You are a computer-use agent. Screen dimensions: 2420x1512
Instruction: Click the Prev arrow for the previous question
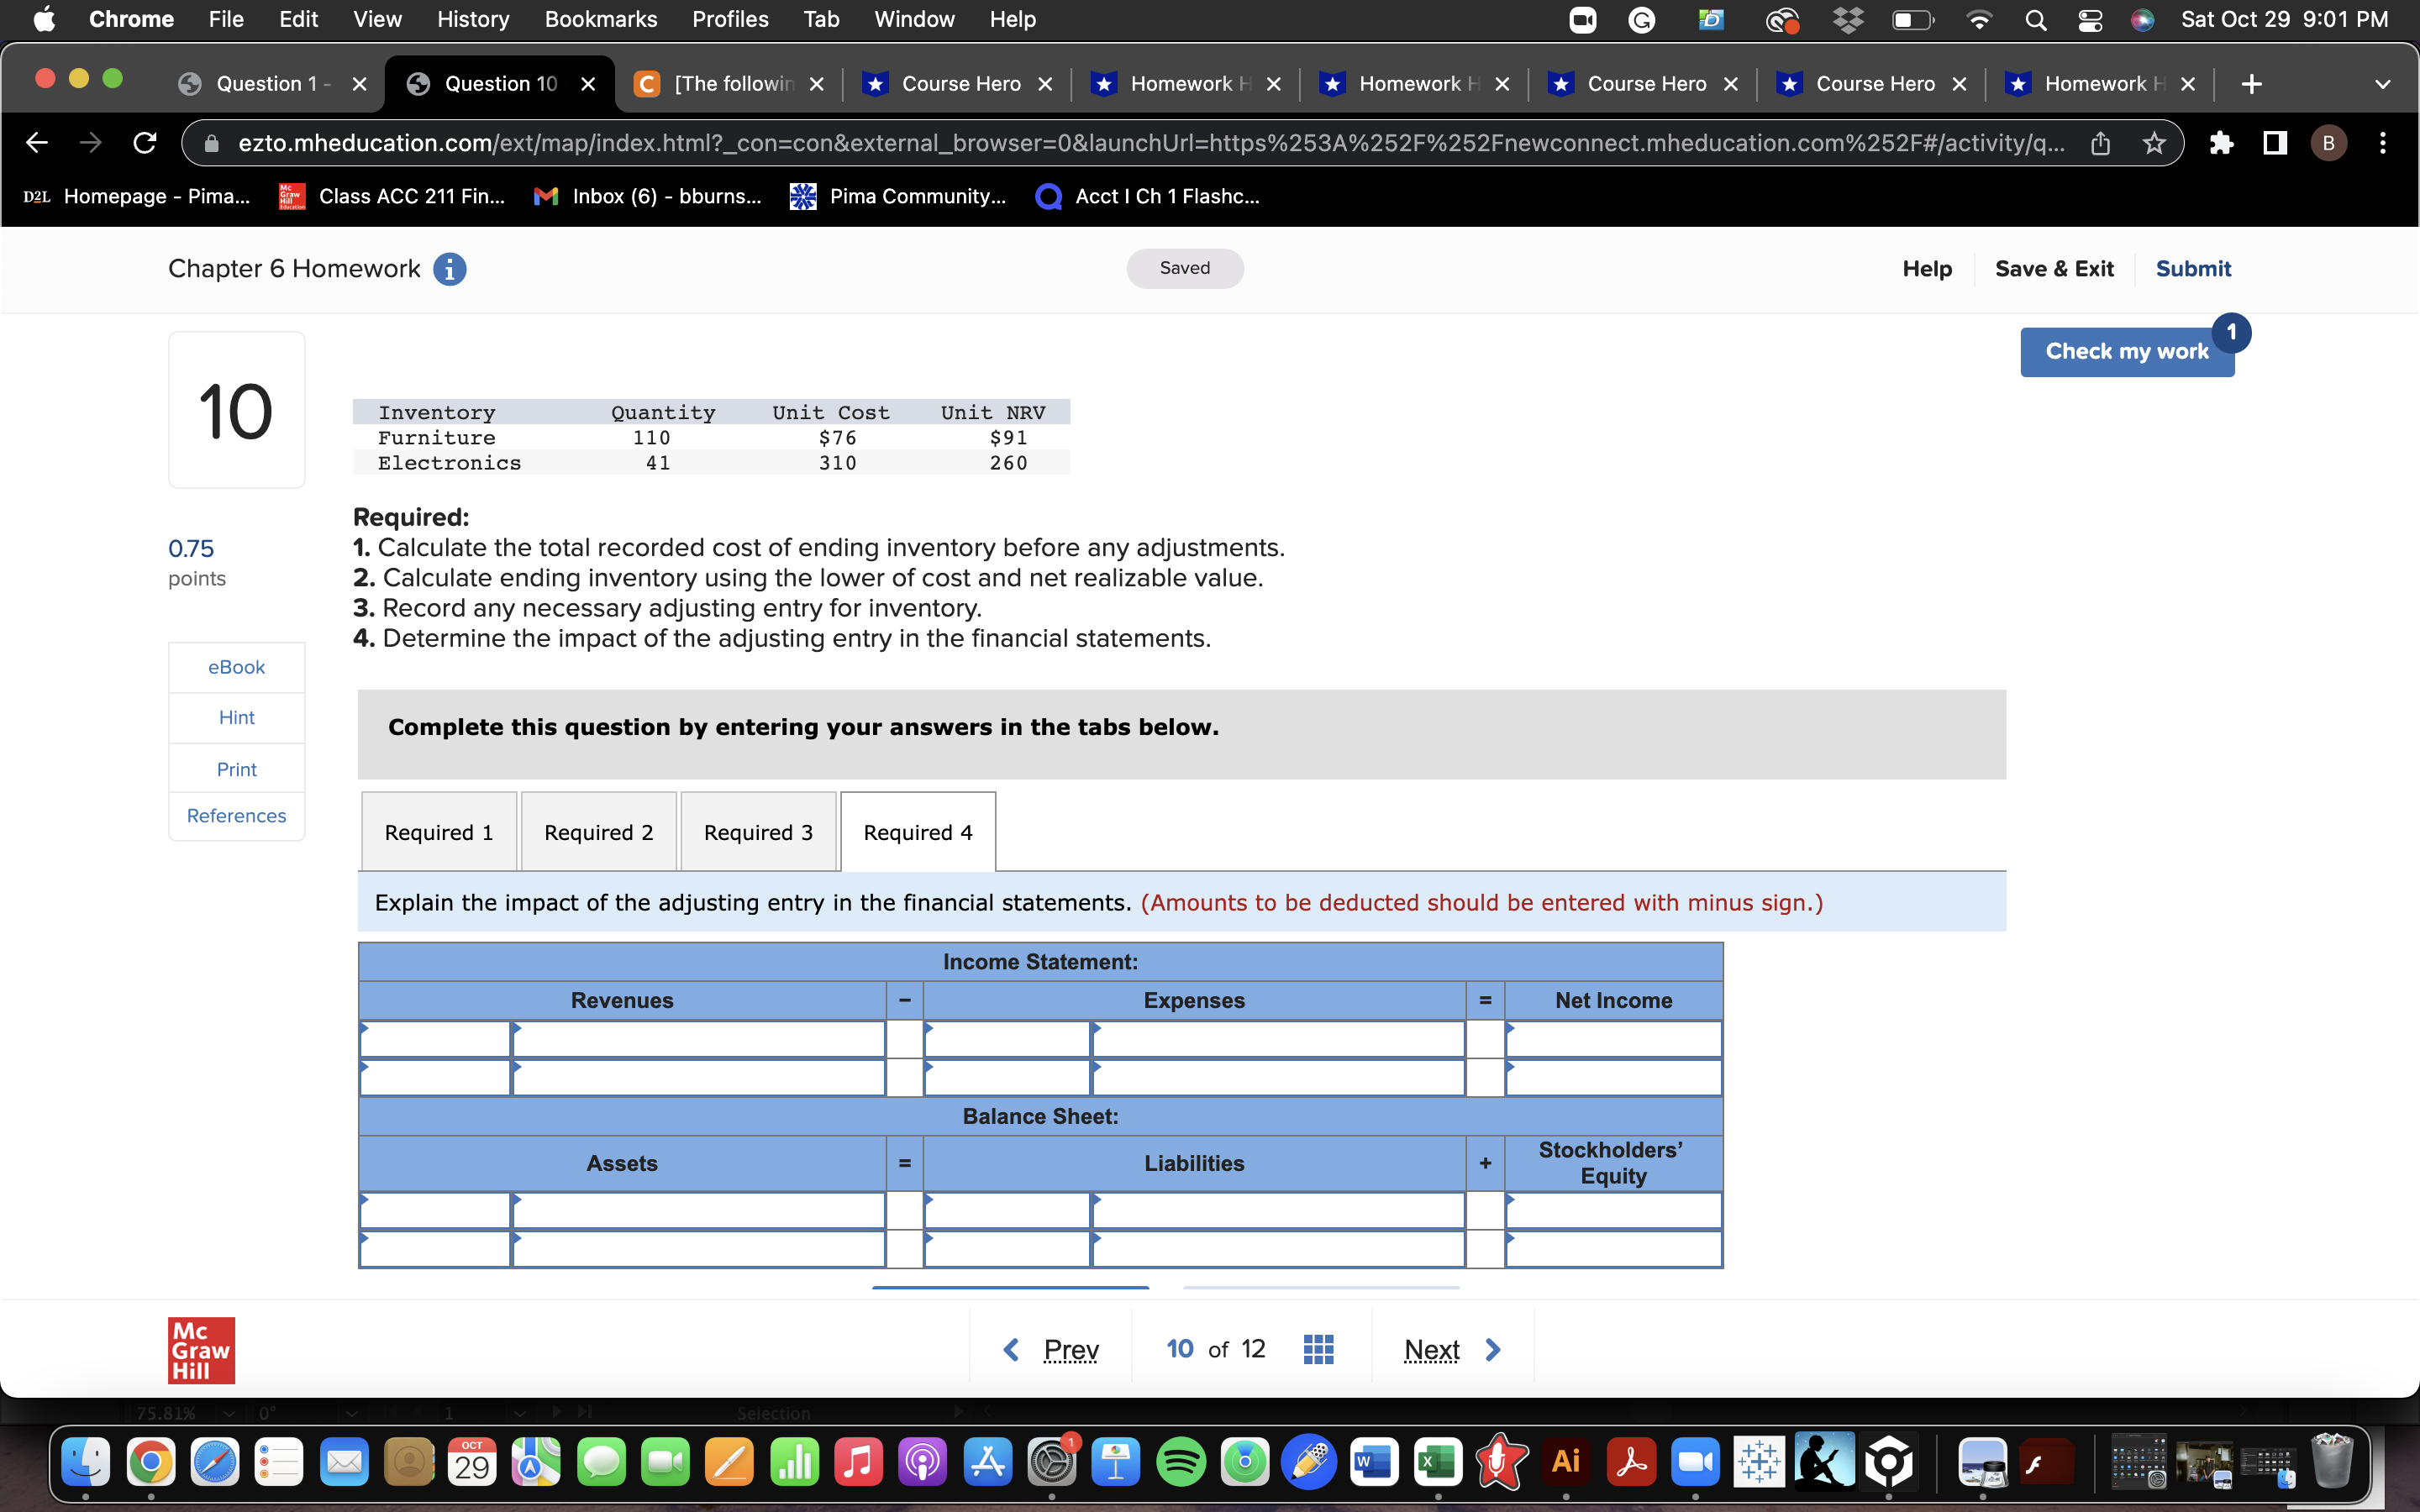click(1010, 1349)
